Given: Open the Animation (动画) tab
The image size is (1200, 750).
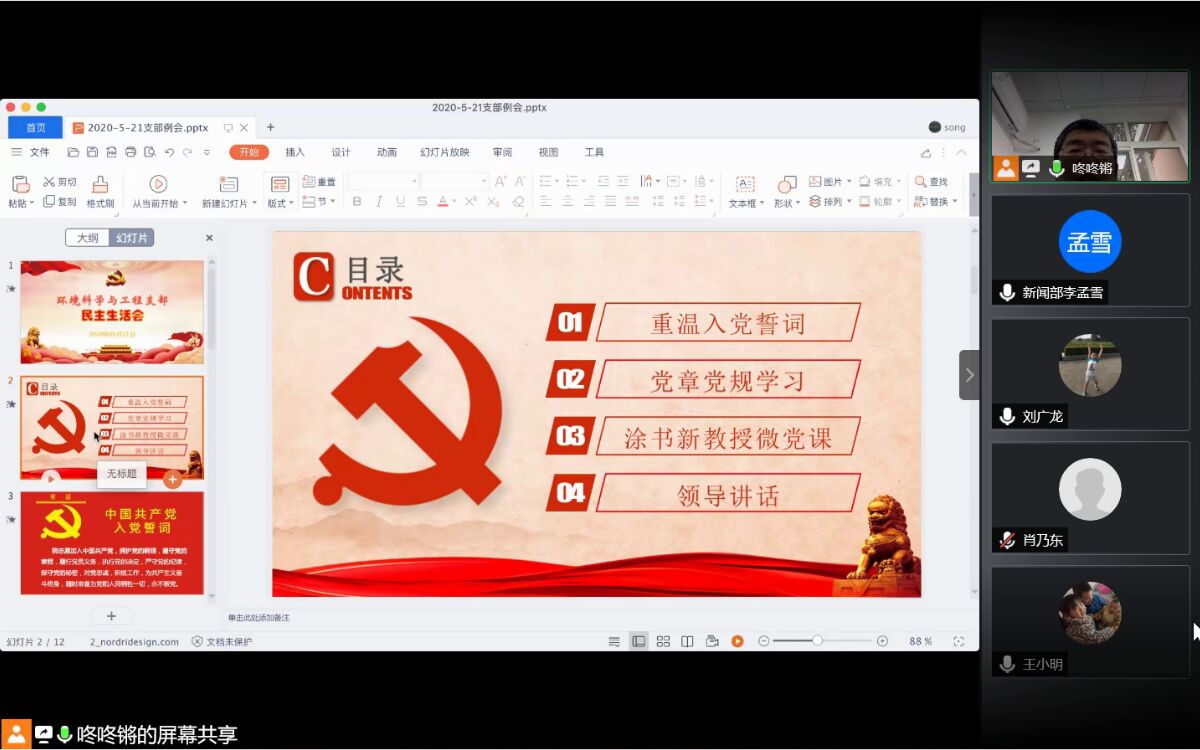Looking at the screenshot, I should 387,152.
